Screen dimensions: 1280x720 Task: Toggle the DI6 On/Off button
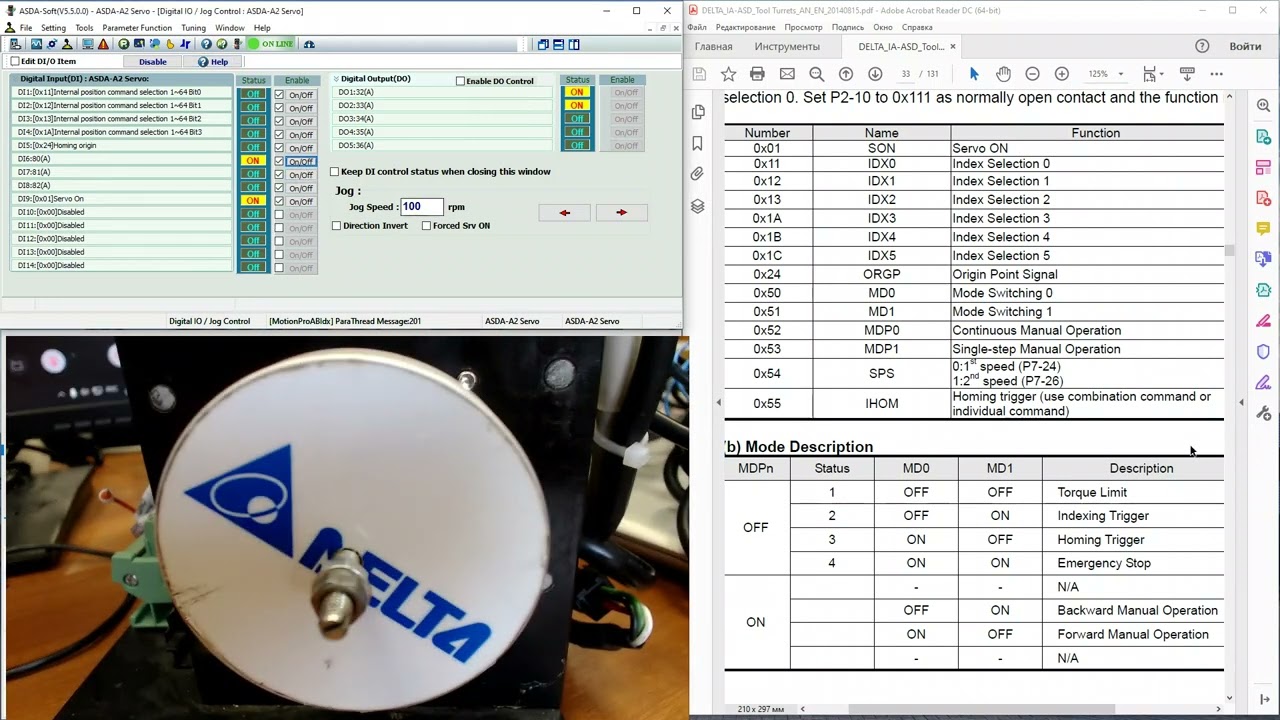pyautogui.click(x=301, y=161)
